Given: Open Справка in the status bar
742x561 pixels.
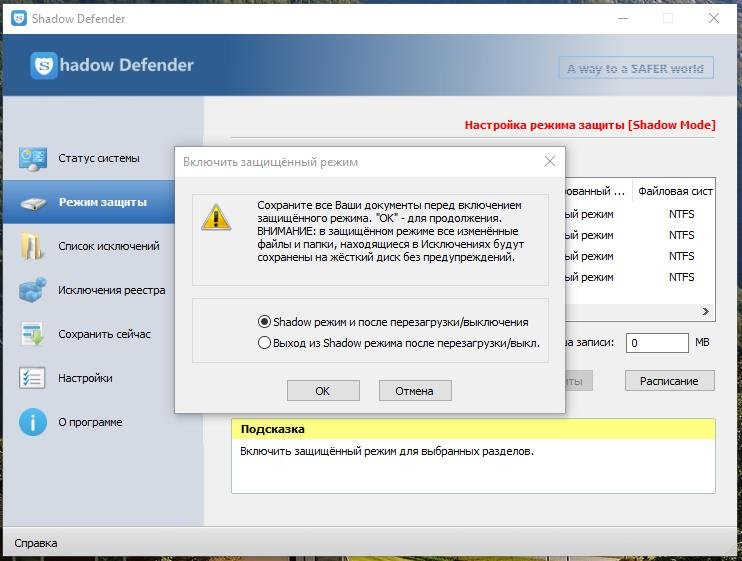Looking at the screenshot, I should click(36, 543).
